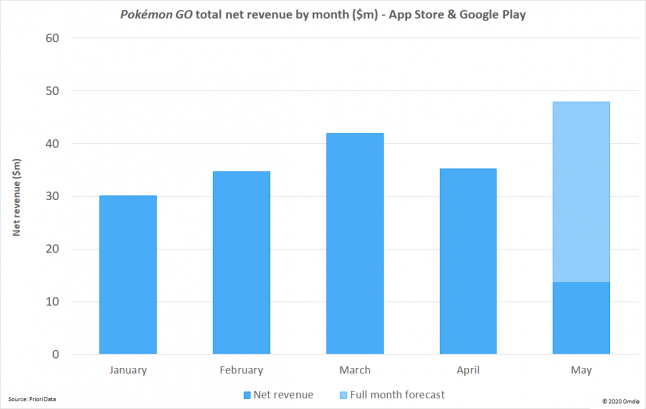Click the vertical 'Net revenue ($m)' axis title
646x409 pixels.
pos(17,196)
